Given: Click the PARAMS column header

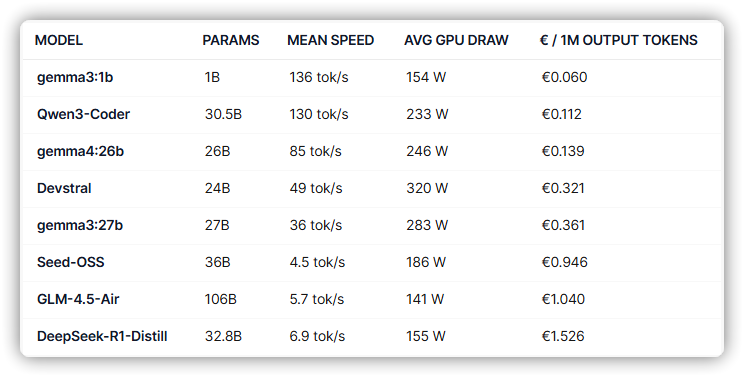Looking at the screenshot, I should 231,40.
